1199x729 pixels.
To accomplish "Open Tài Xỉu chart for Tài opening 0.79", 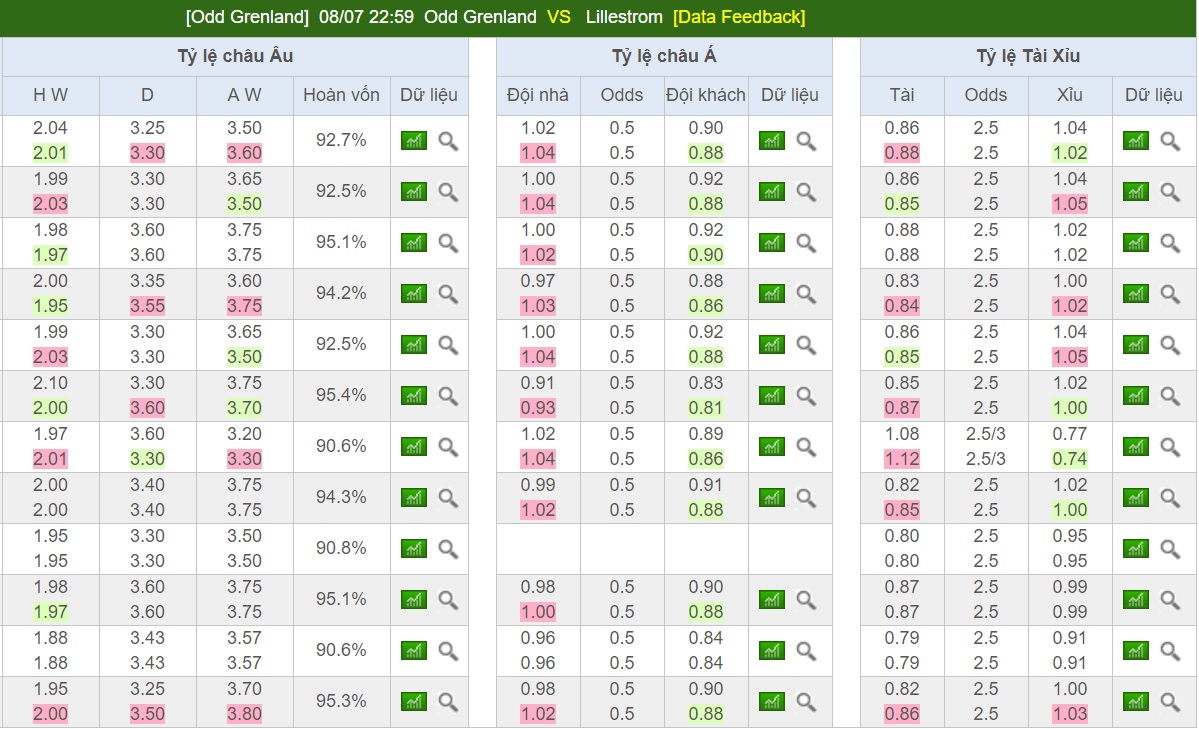I will click(x=1136, y=651).
